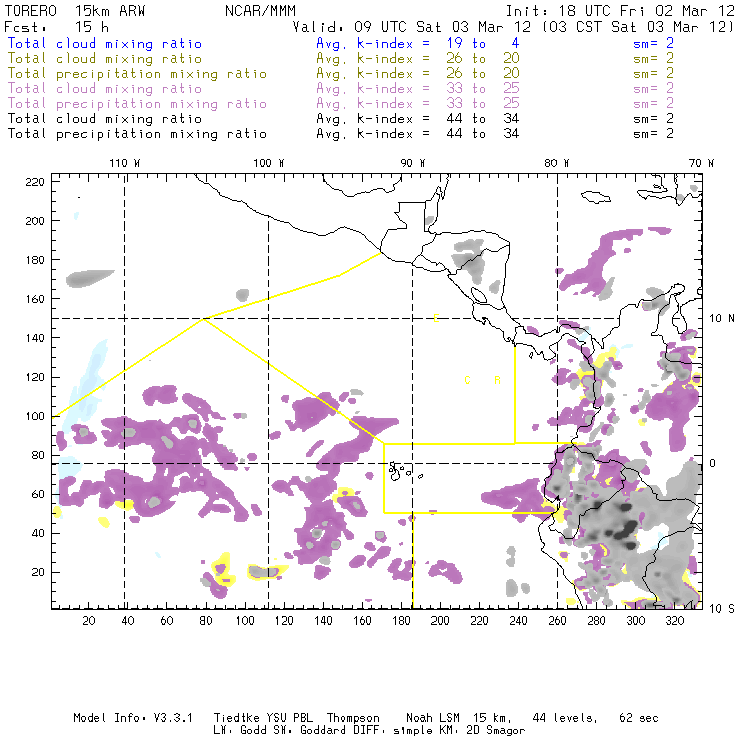Image resolution: width=740 pixels, height=740 pixels.
Task: Click the "Tiedtke" scheme name
Action: tap(236, 718)
